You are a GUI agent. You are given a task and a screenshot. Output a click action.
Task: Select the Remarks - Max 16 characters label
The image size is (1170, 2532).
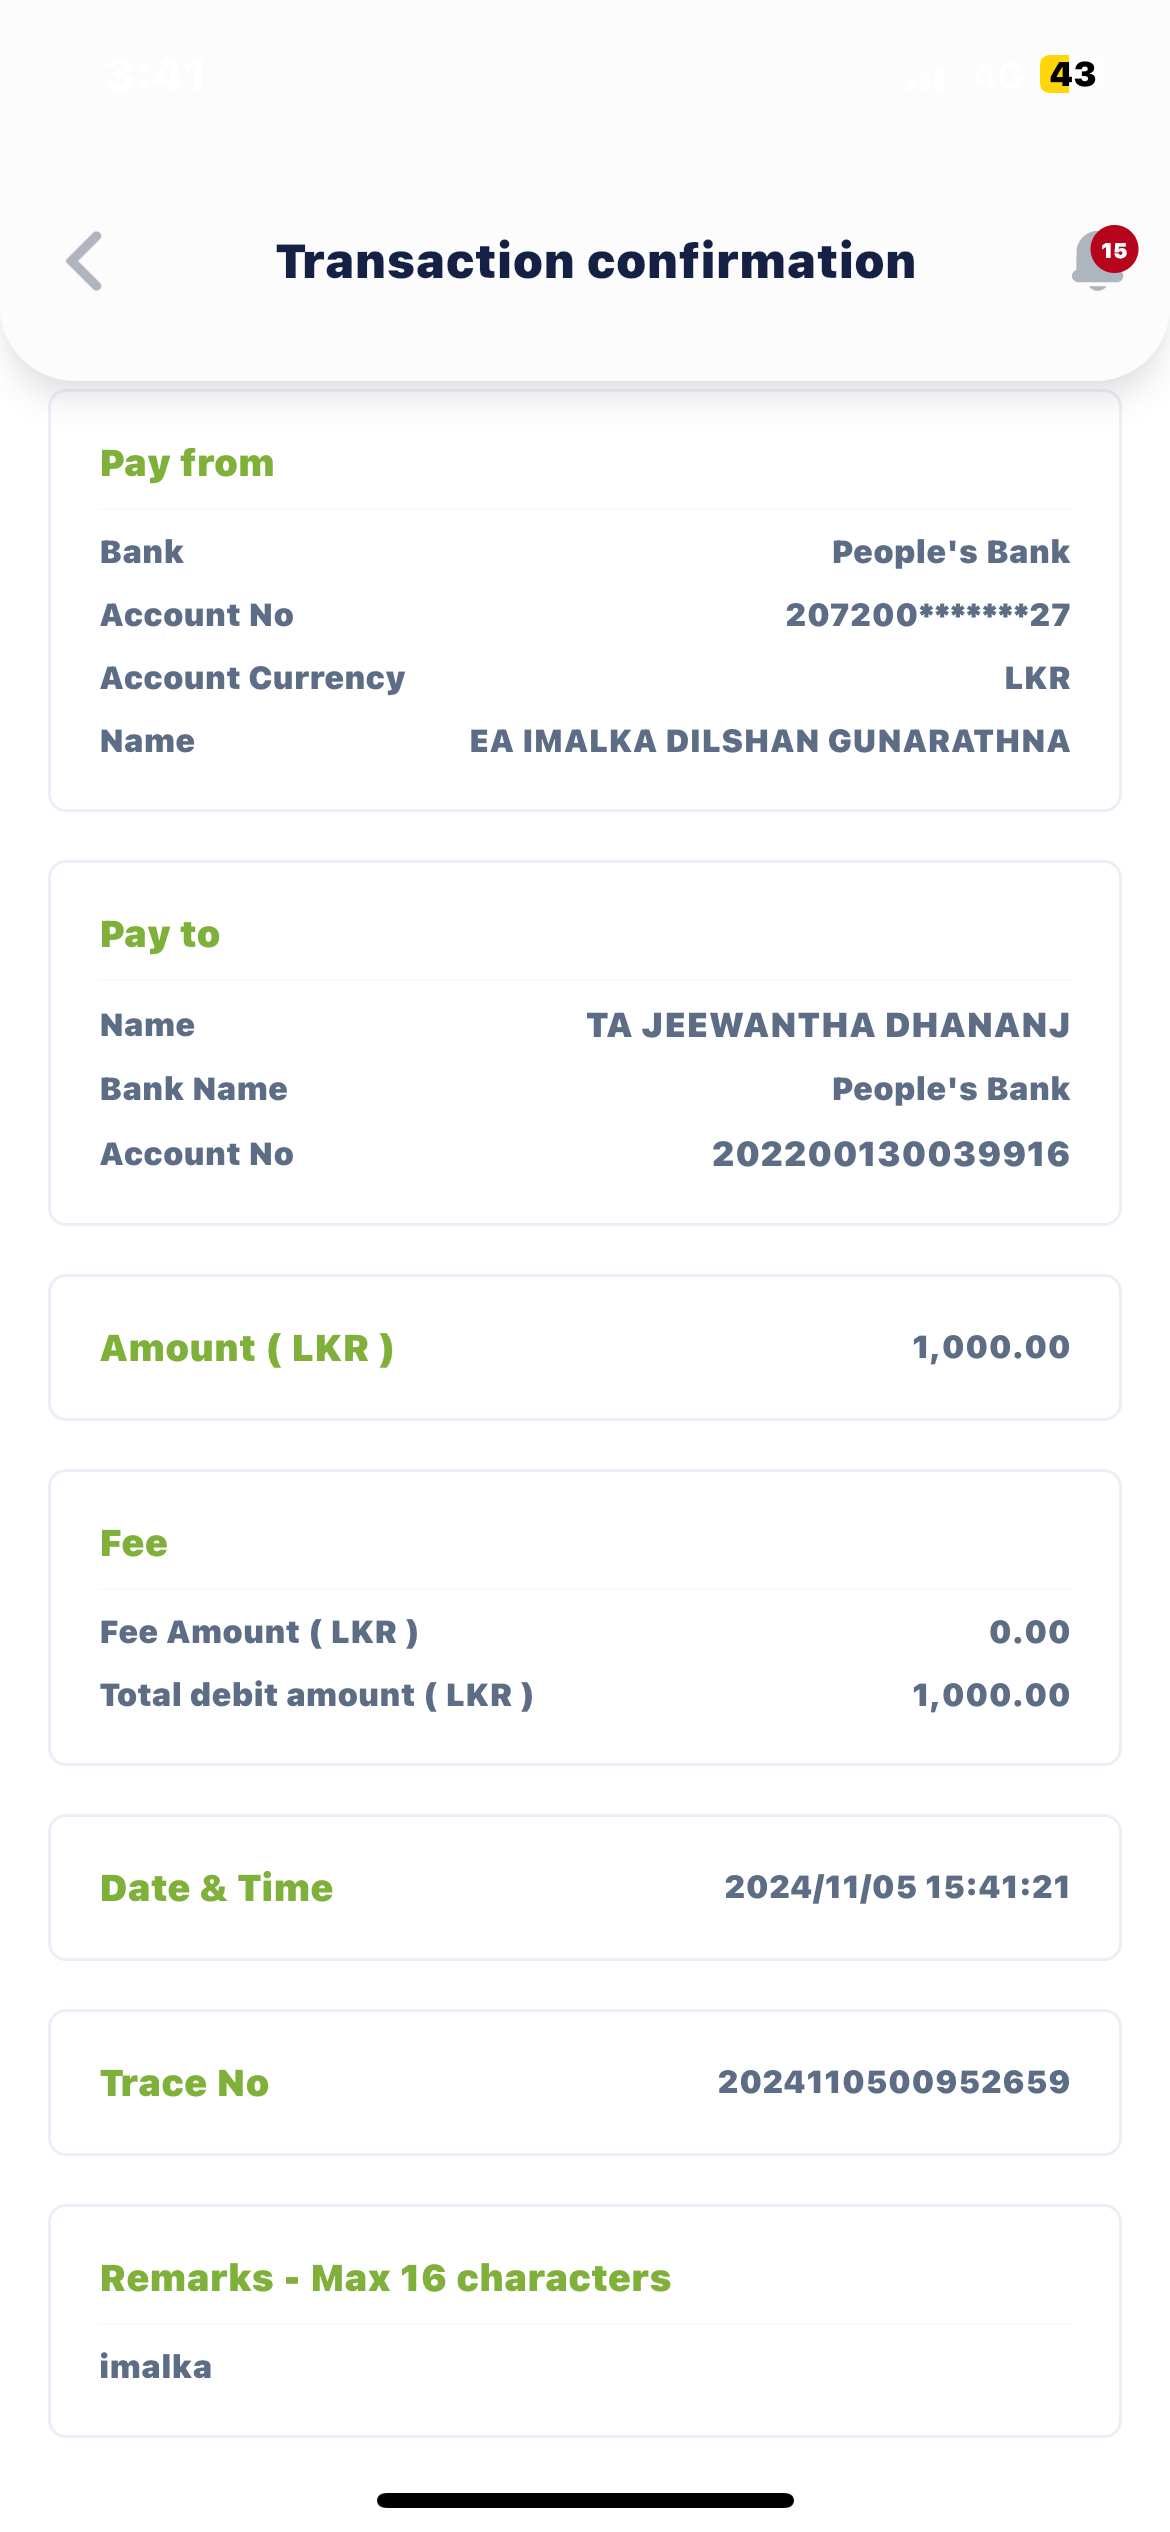click(385, 2278)
